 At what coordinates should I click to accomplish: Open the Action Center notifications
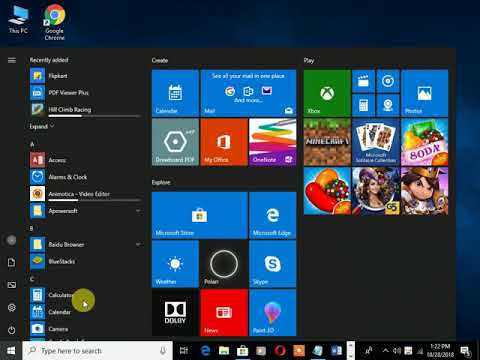point(466,351)
